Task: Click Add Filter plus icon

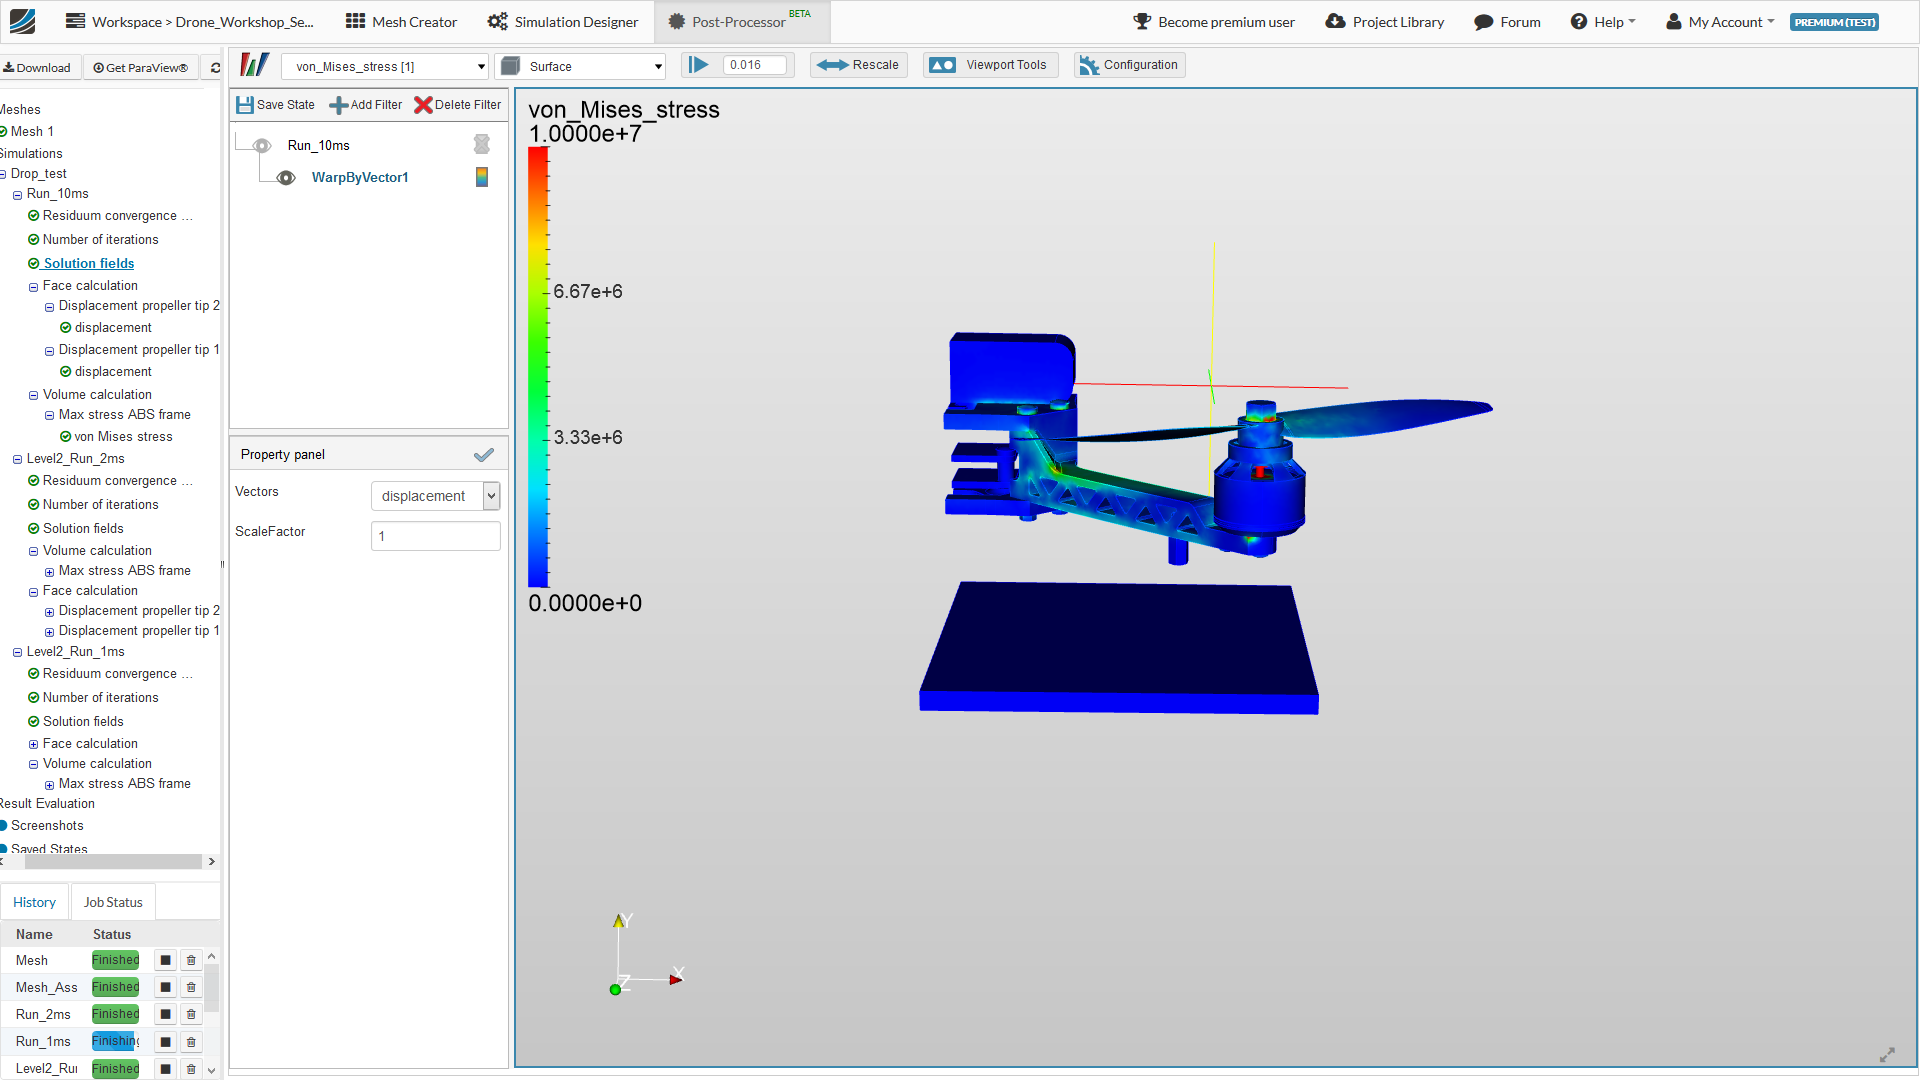Action: (339, 105)
